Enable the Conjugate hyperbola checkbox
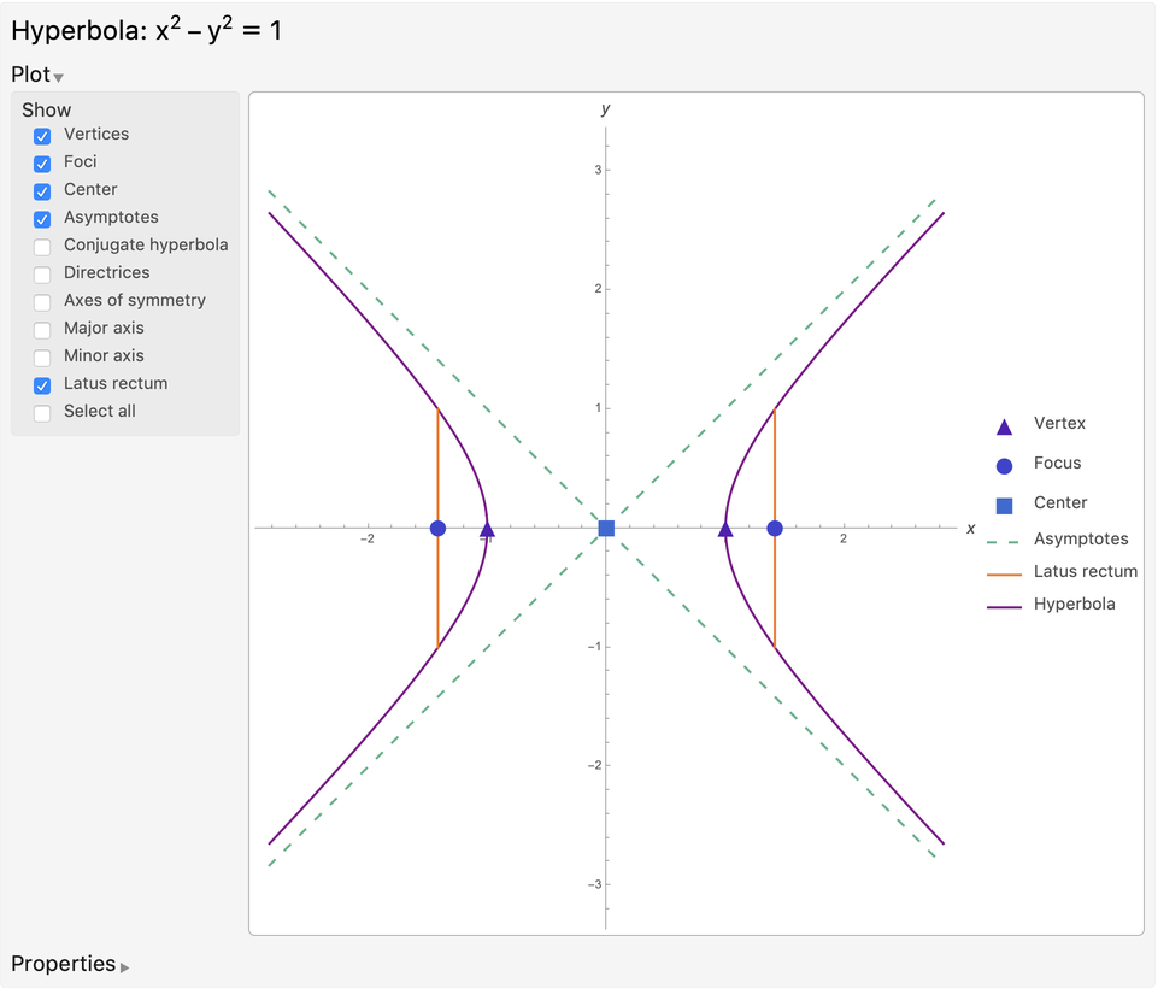This screenshot has width=1156, height=990. [x=42, y=247]
